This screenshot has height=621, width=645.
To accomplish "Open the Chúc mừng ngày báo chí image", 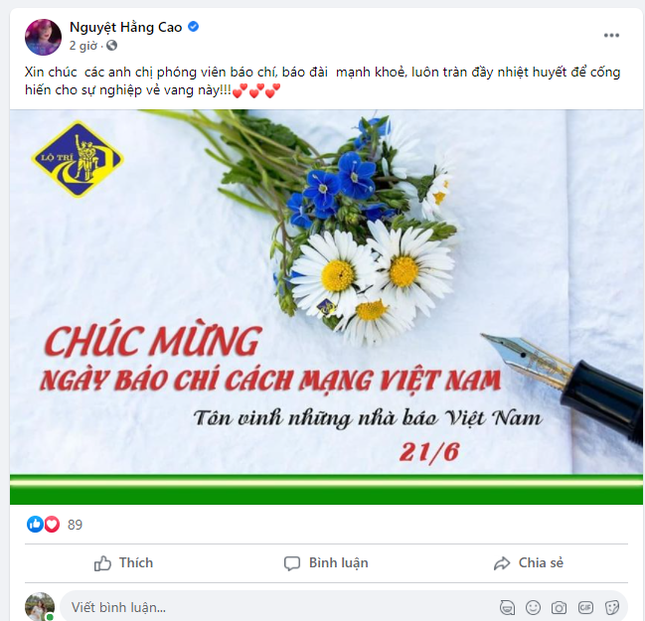I will [326, 307].
